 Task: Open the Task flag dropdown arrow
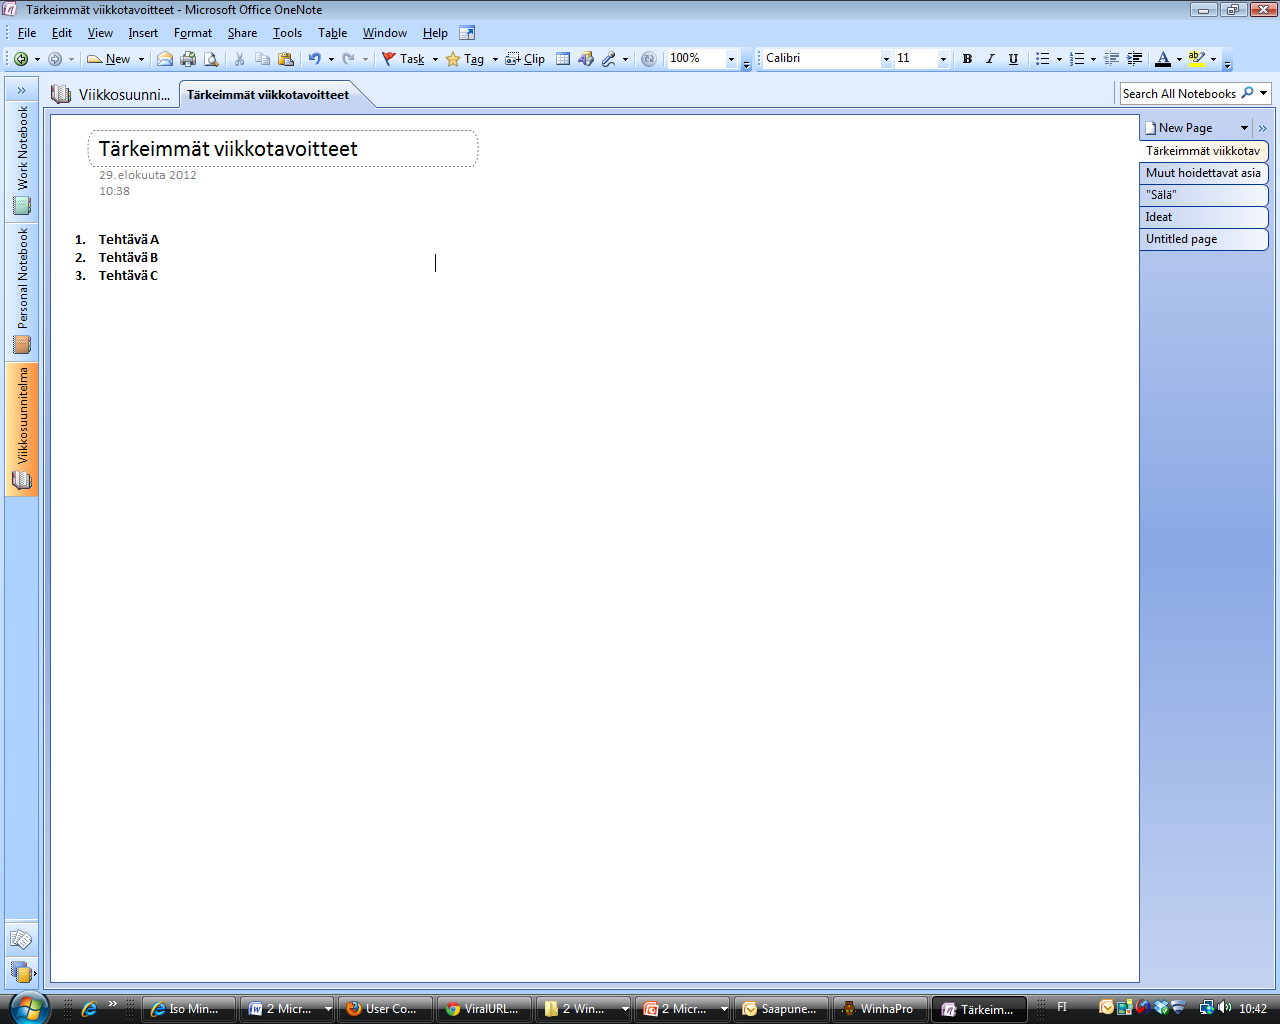(435, 59)
